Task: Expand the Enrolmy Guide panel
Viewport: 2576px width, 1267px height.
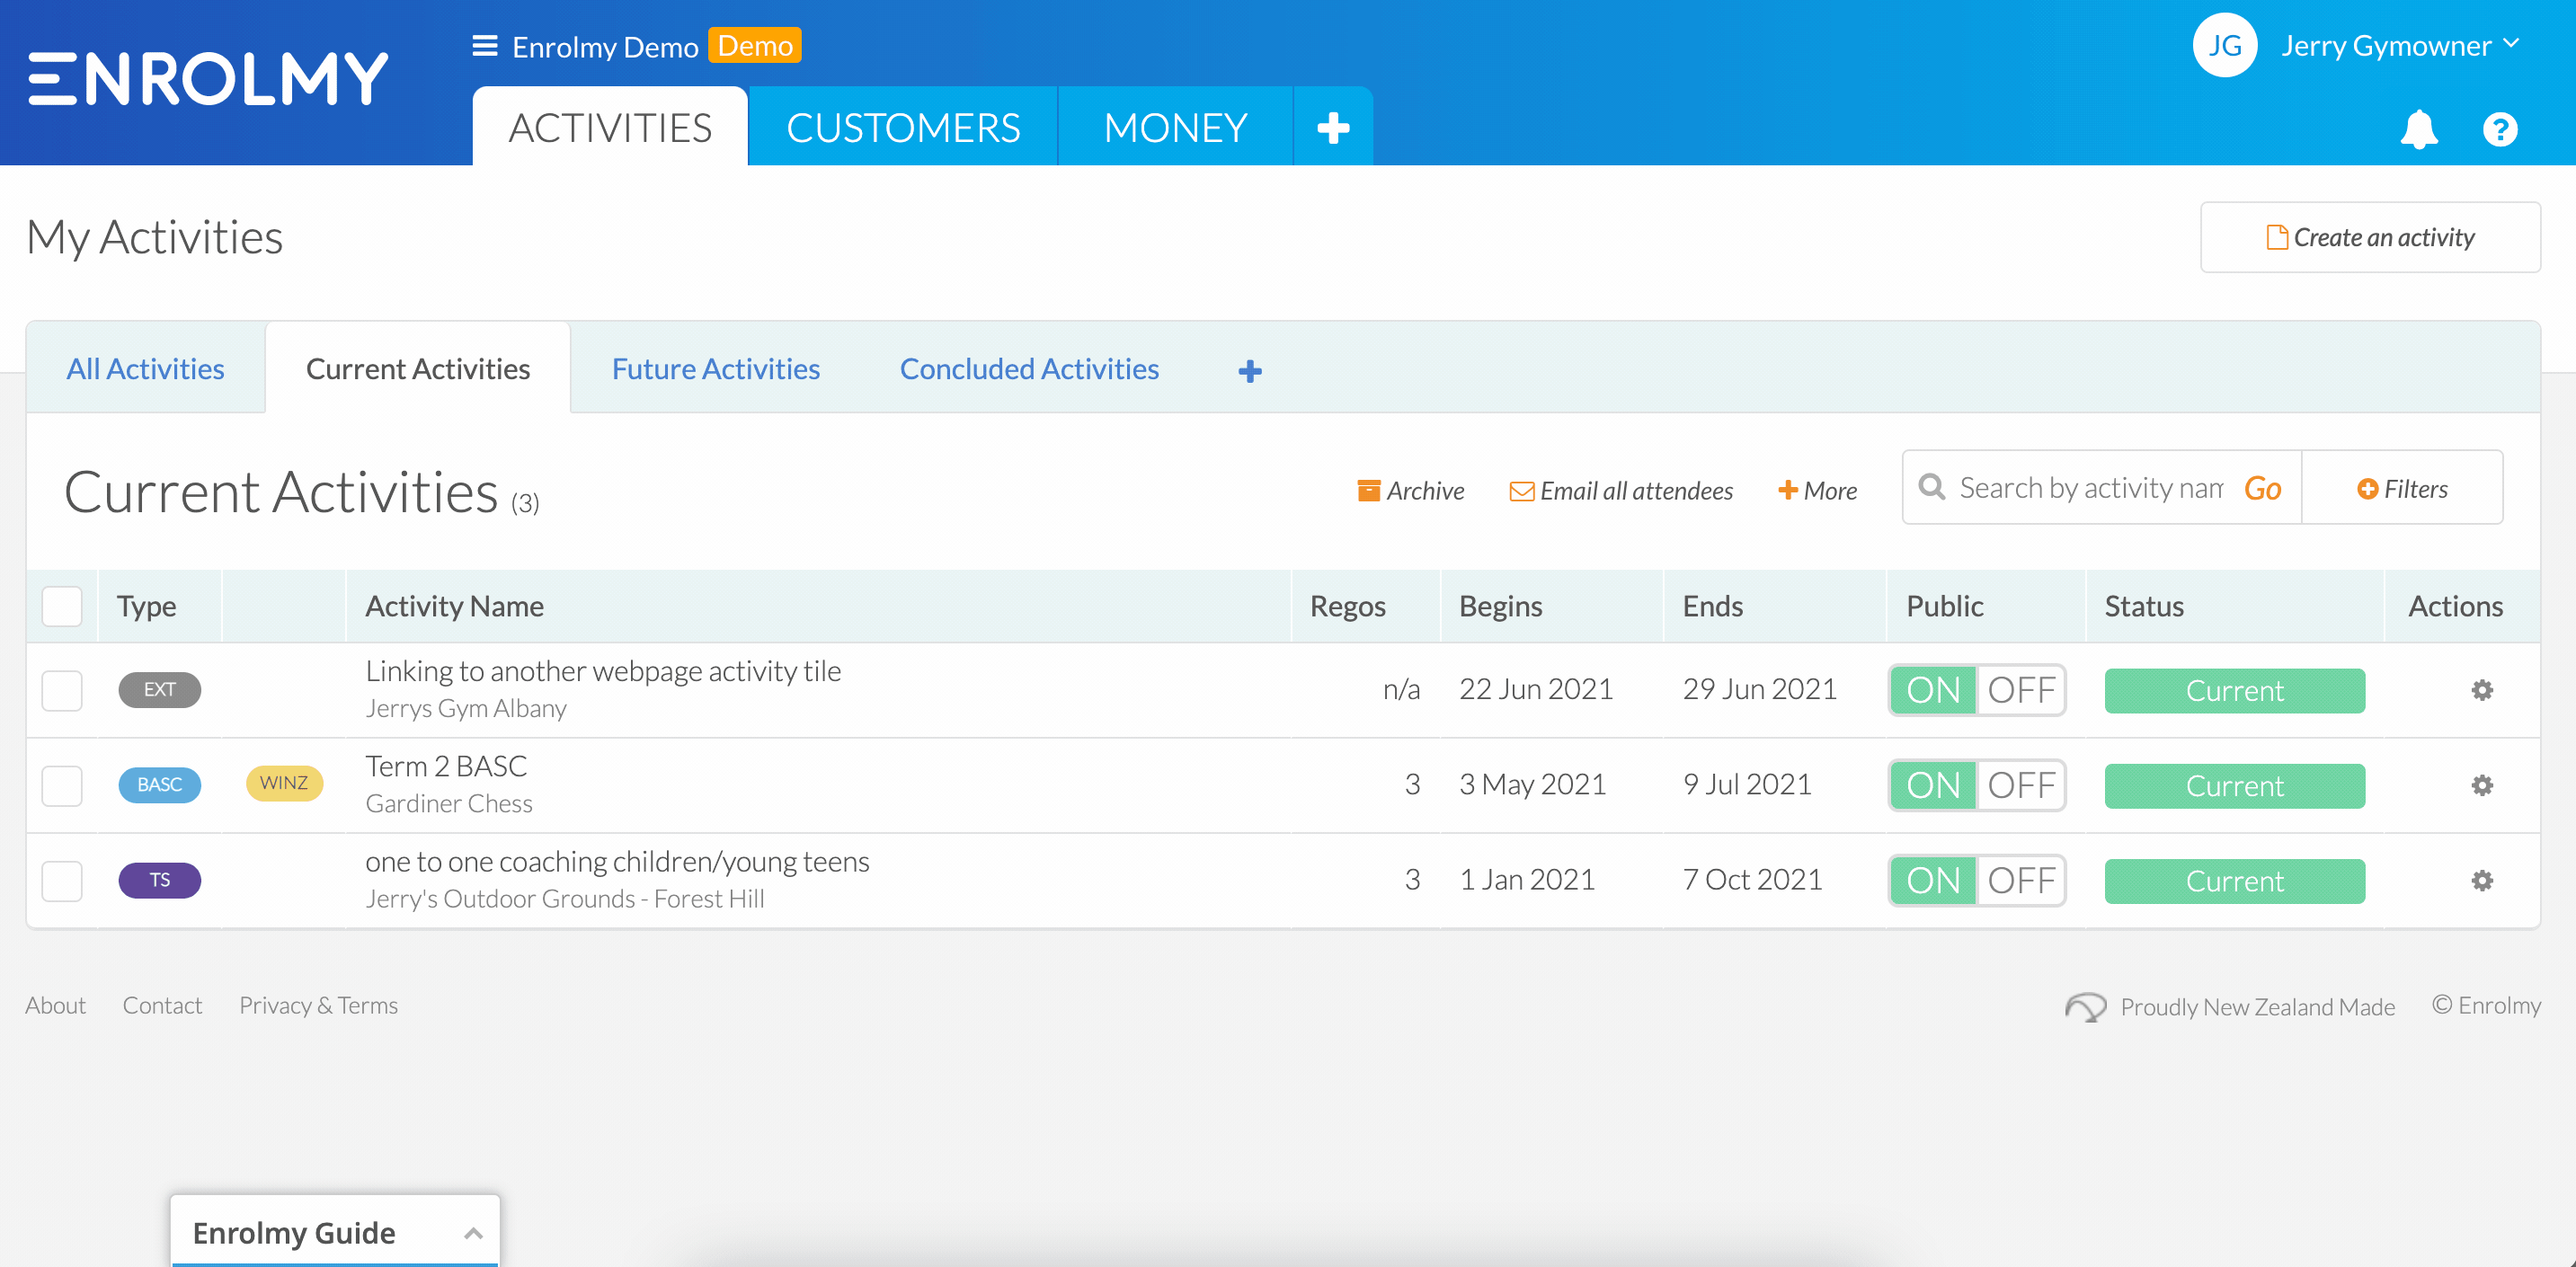Action: click(335, 1232)
